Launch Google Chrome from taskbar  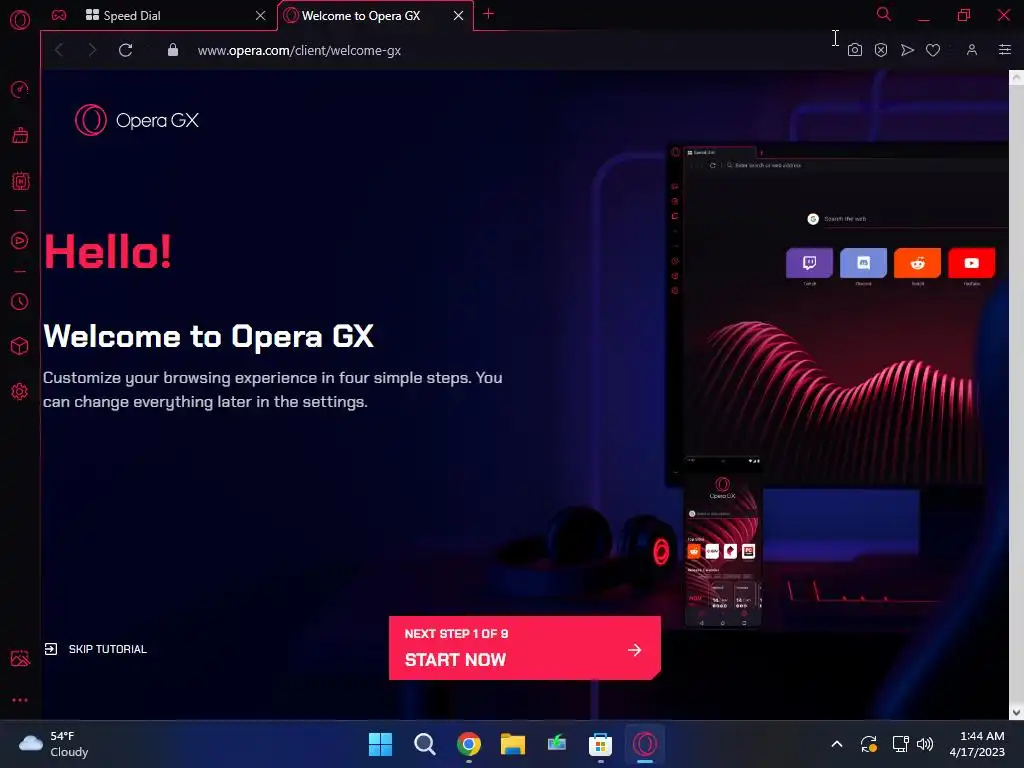pos(468,744)
